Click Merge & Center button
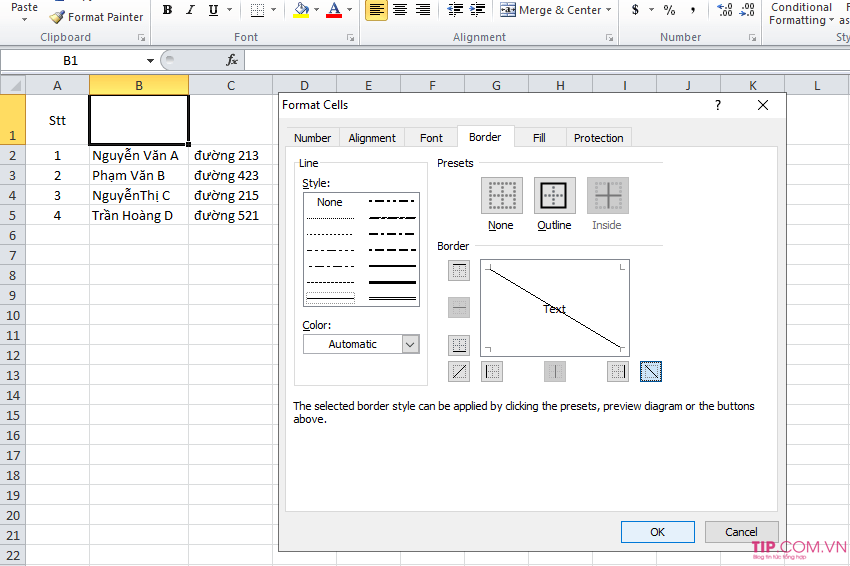Image resolution: width=850 pixels, height=566 pixels. 550,10
